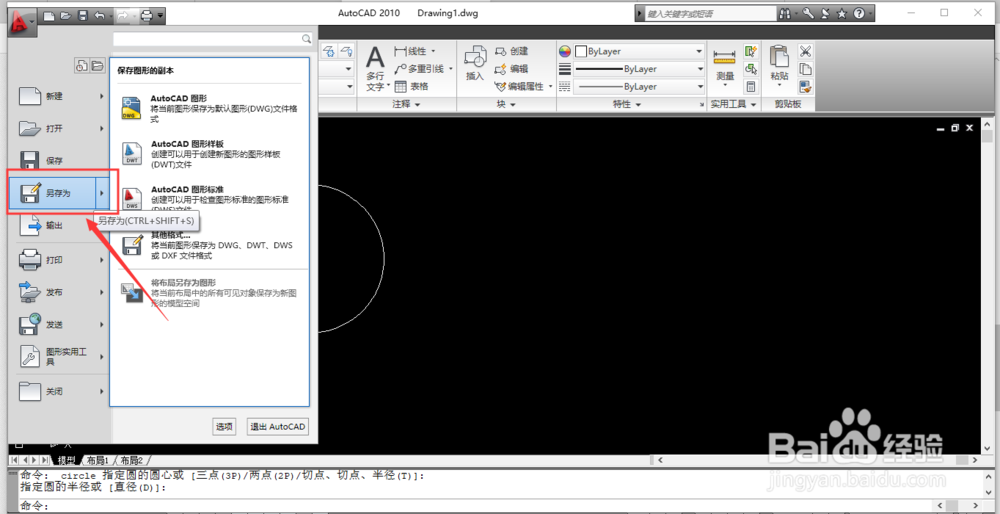Show recent documents icon in application menu

click(82, 65)
